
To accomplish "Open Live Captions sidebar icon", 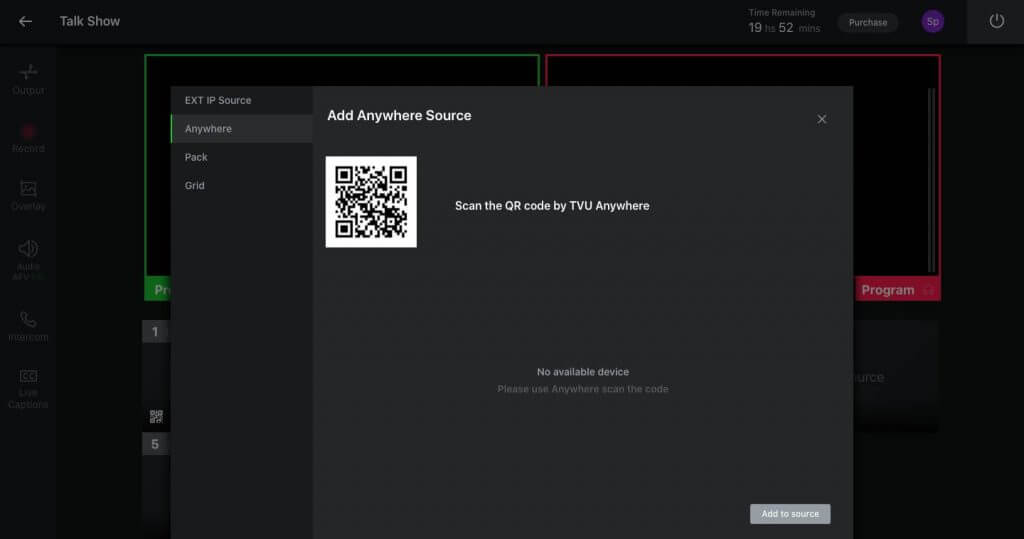I will click(x=28, y=389).
